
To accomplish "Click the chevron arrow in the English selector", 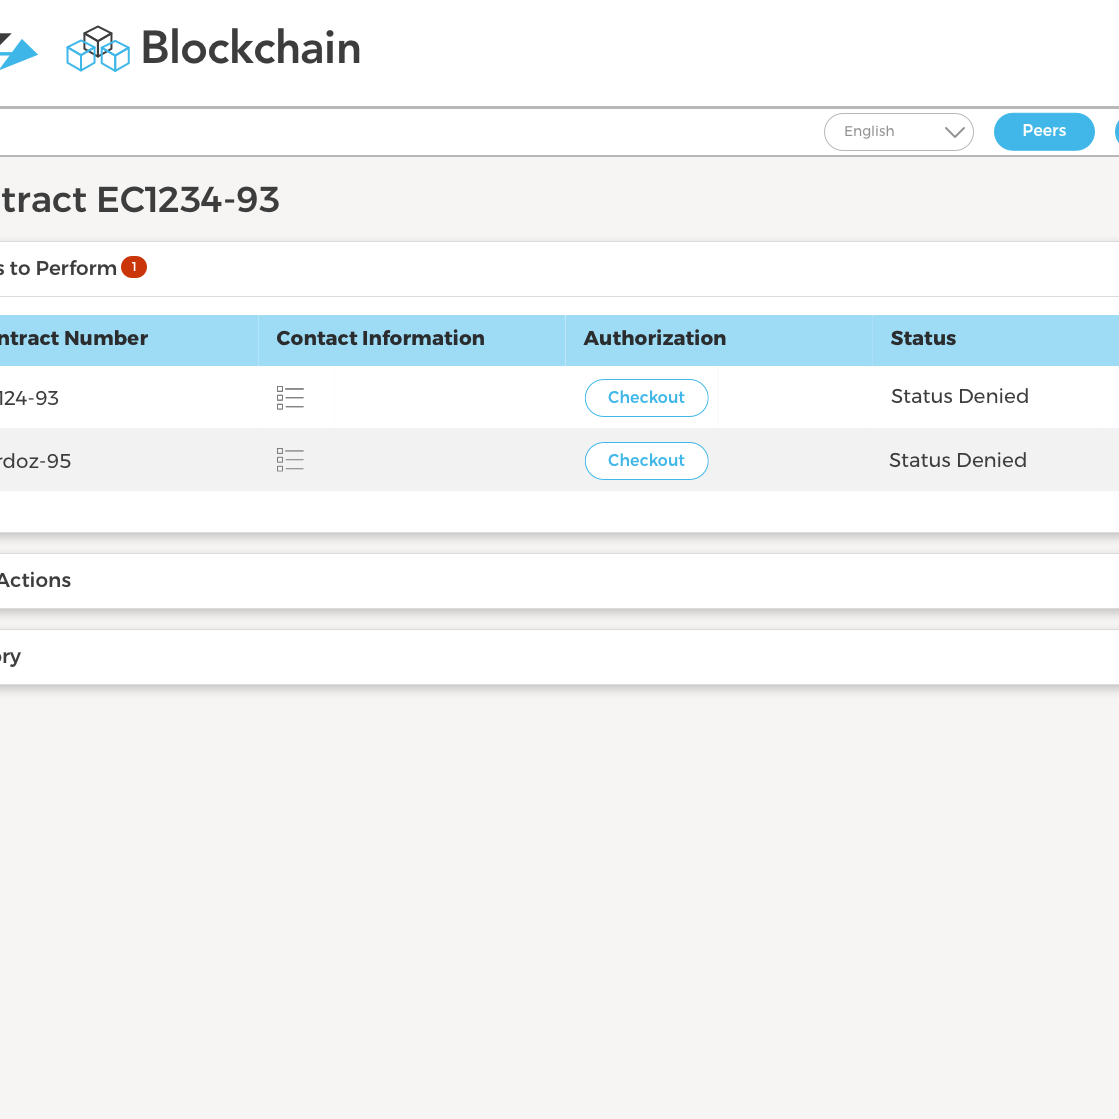I will click(x=954, y=132).
